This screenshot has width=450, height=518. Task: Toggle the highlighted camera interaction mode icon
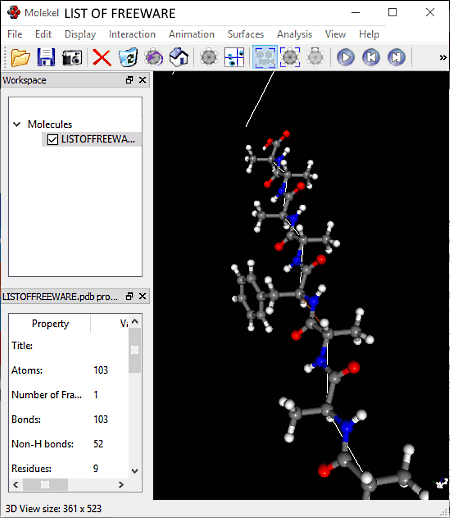point(265,57)
